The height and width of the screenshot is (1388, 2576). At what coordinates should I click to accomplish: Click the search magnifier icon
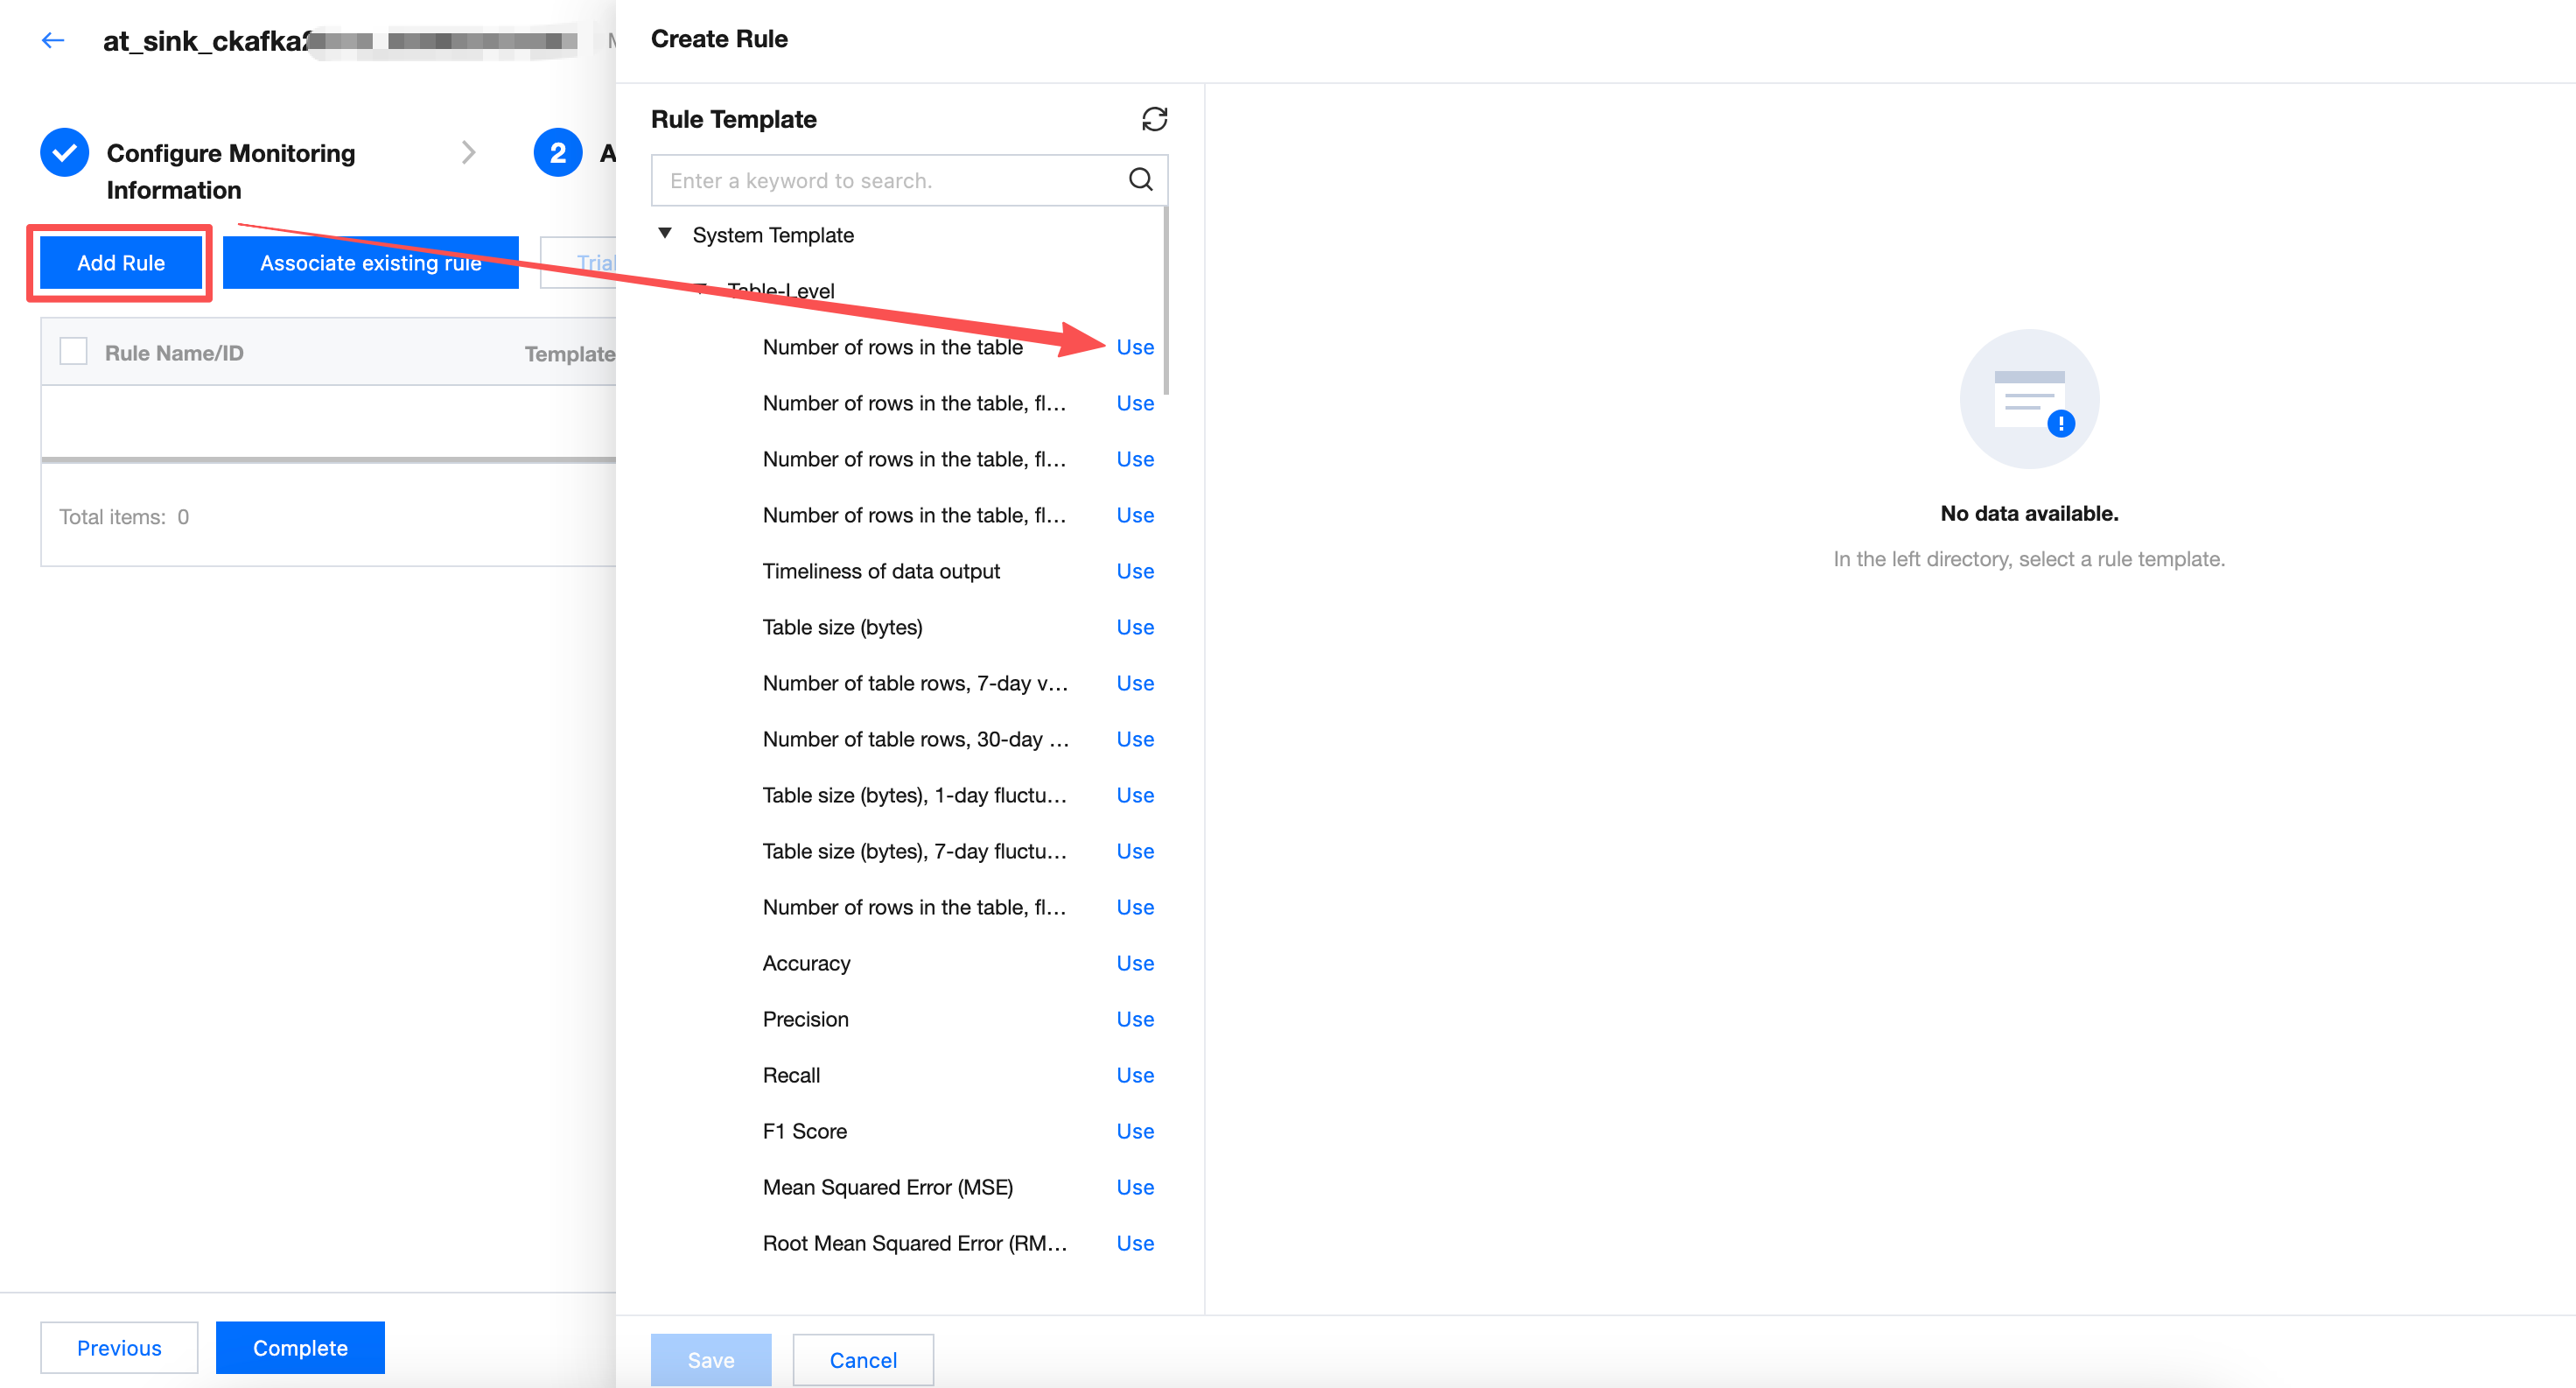point(1140,180)
